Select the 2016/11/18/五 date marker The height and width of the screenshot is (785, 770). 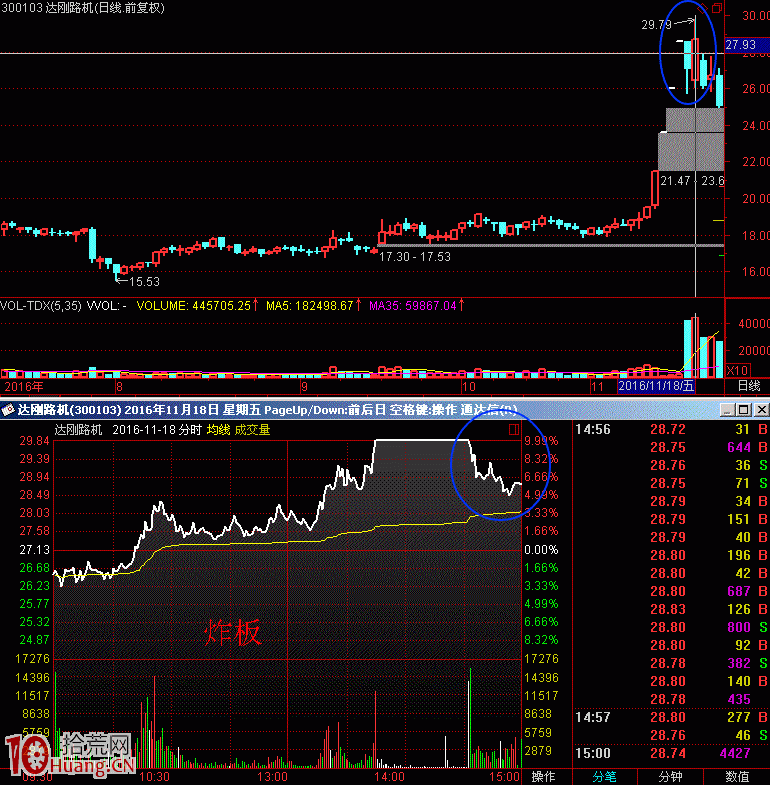tap(656, 386)
